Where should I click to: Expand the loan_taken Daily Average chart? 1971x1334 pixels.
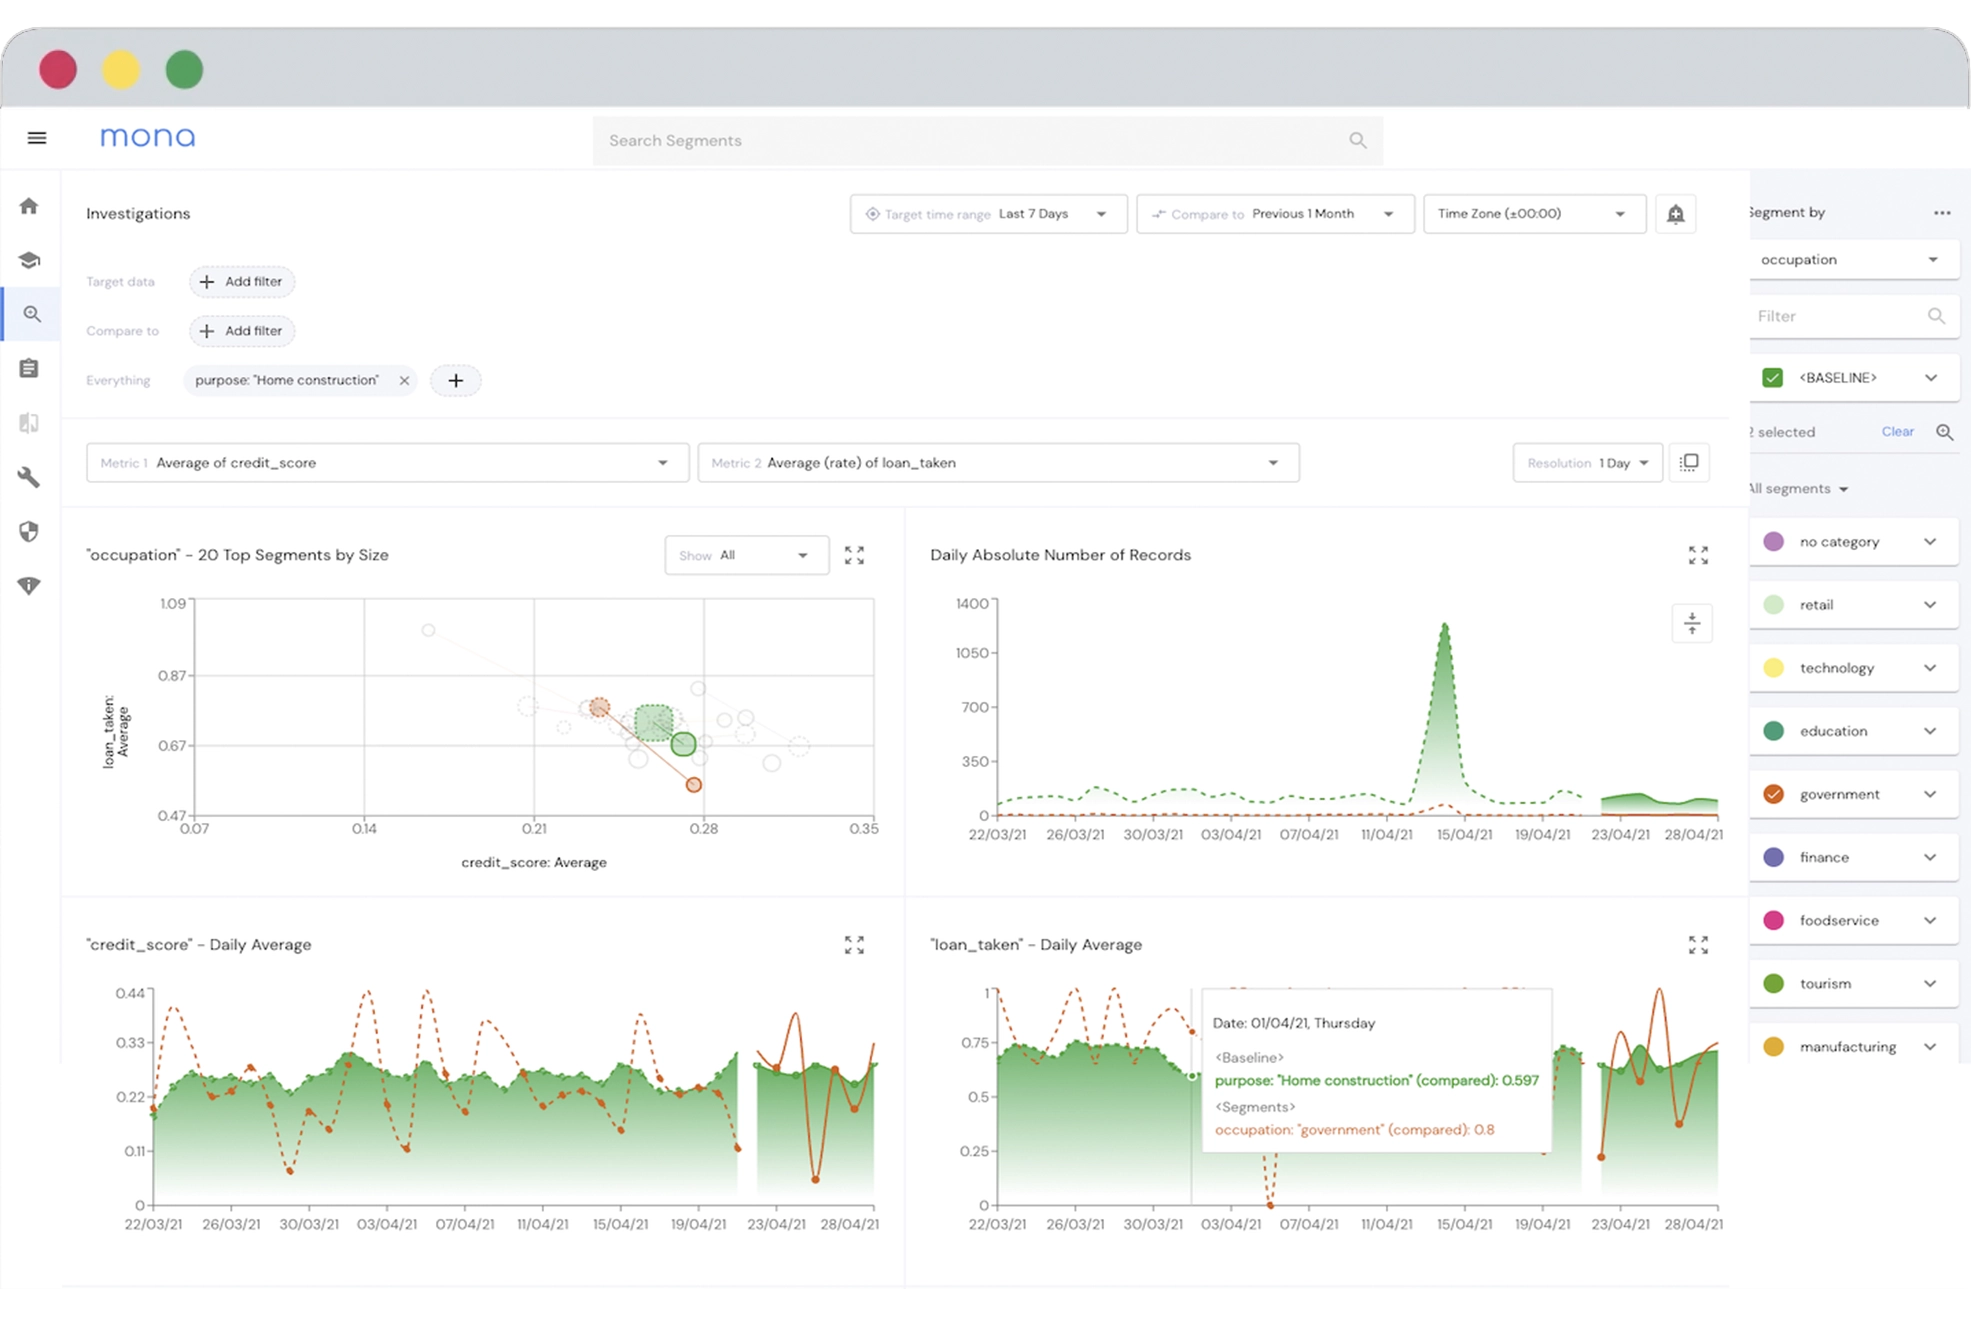1698,945
